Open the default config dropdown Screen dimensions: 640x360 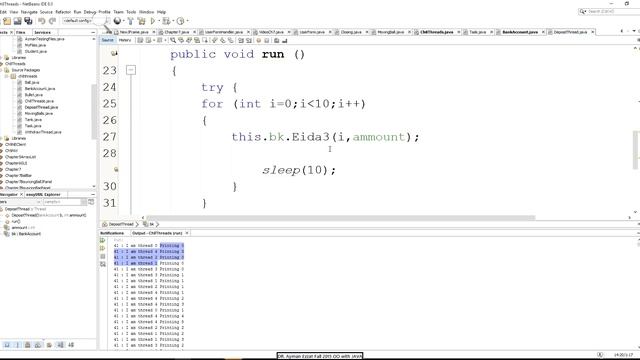pos(86,20)
